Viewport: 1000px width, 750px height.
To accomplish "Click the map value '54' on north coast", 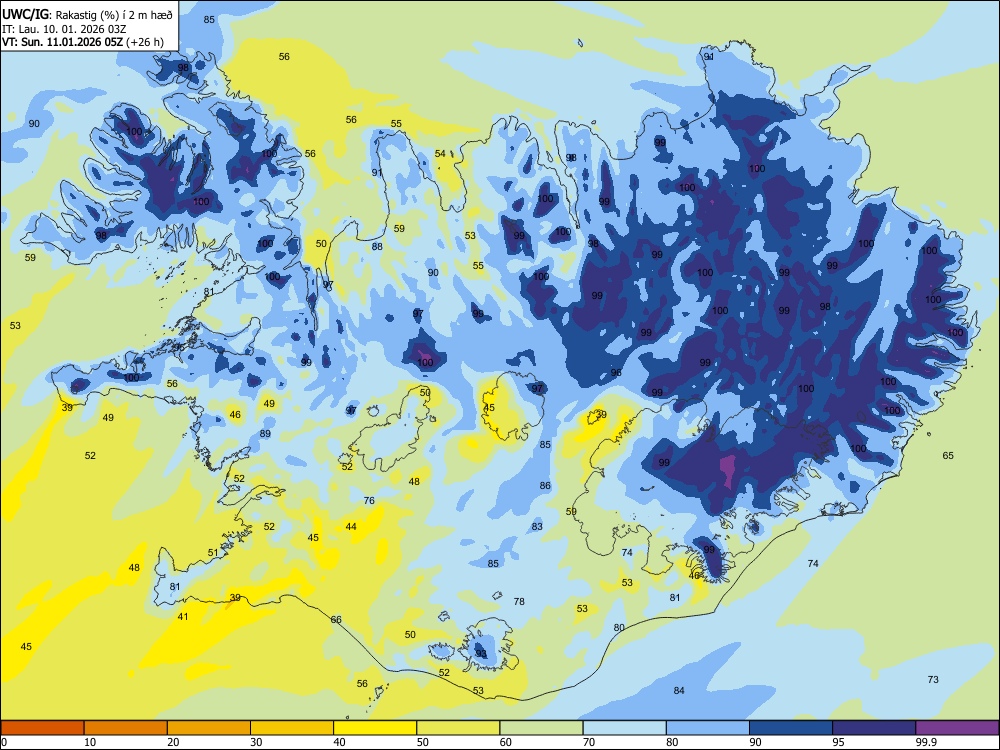I will point(440,154).
